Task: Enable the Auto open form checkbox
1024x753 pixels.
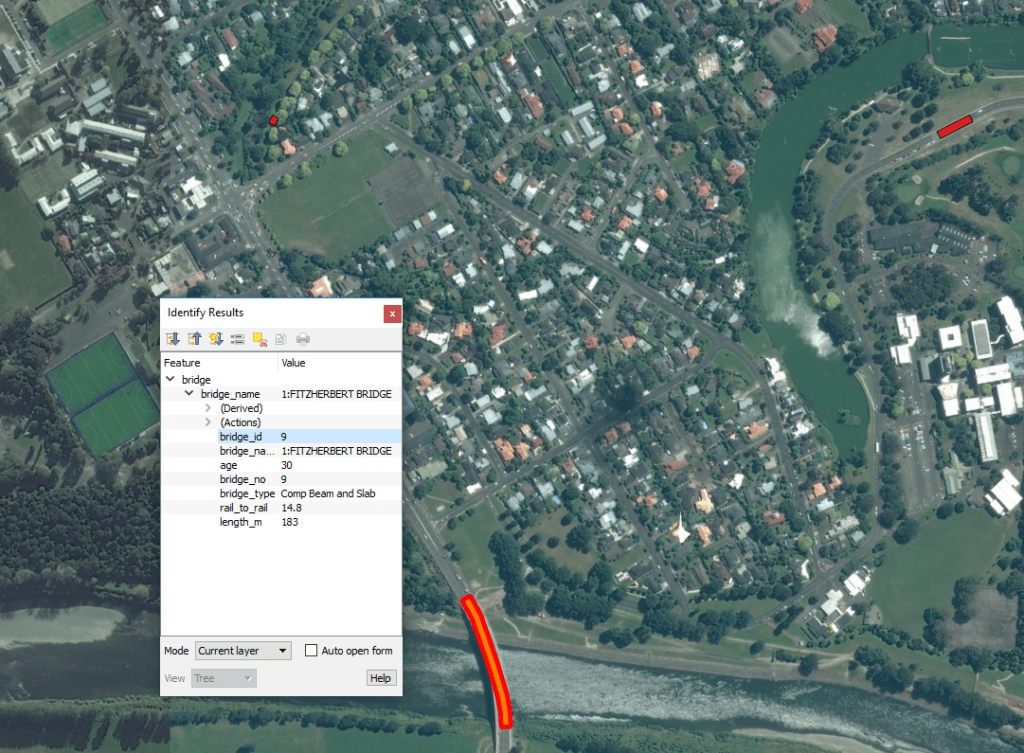Action: 313,650
